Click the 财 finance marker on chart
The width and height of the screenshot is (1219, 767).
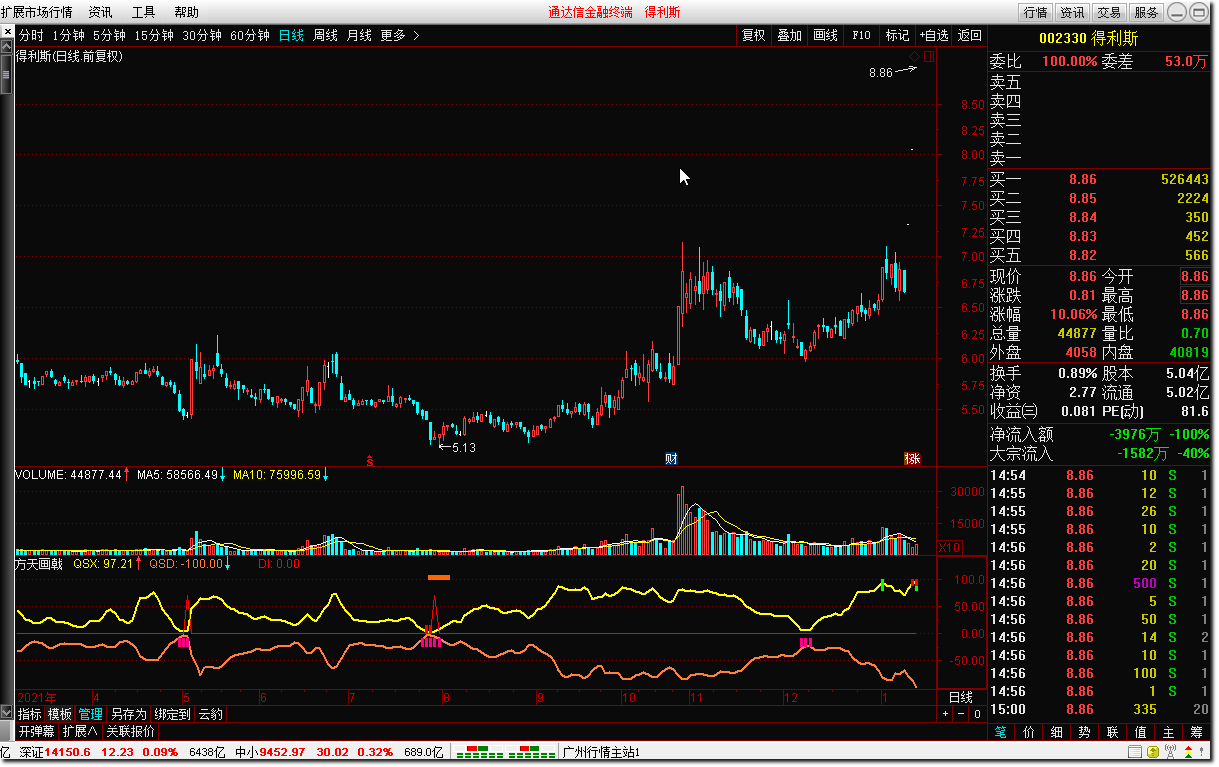(x=672, y=459)
